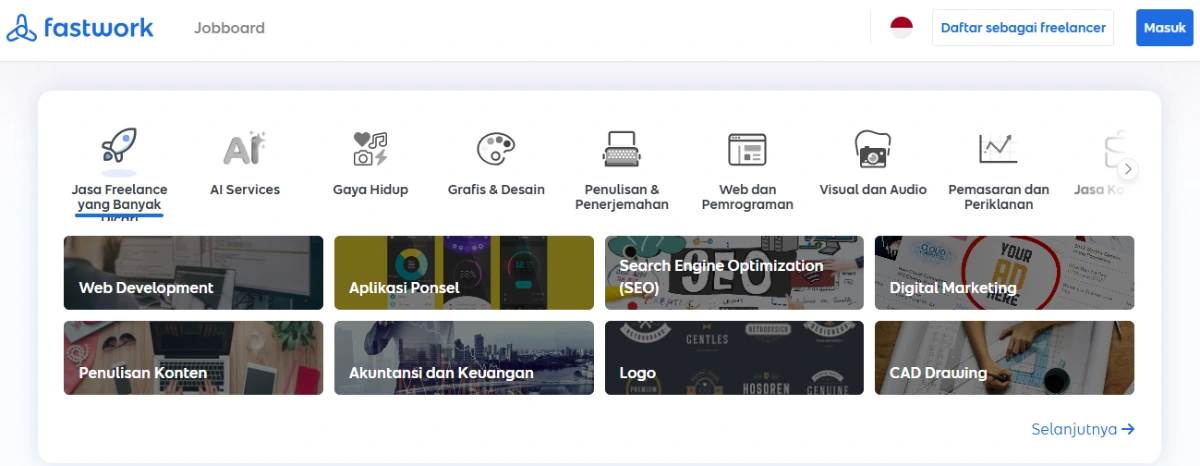
Task: Click the Jasa Freelance yang Banyak label
Action: click(119, 197)
